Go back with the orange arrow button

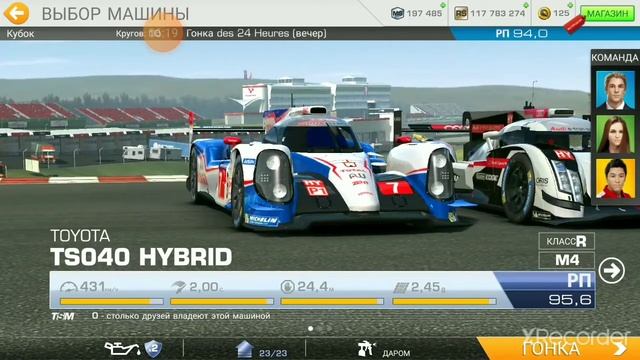pos(16,13)
